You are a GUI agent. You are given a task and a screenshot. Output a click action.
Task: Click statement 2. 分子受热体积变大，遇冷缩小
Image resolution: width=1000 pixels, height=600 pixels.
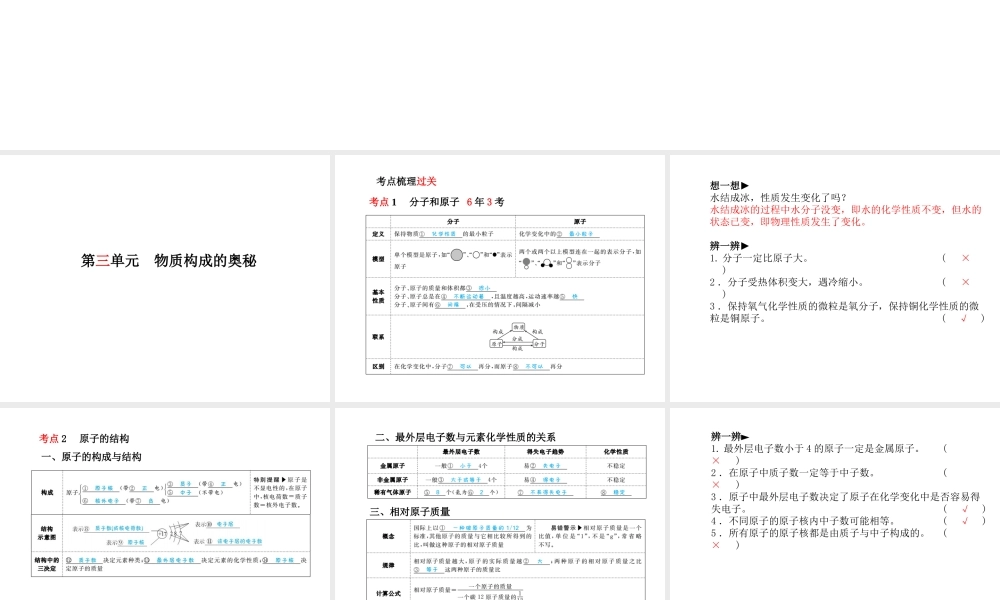click(x=787, y=282)
